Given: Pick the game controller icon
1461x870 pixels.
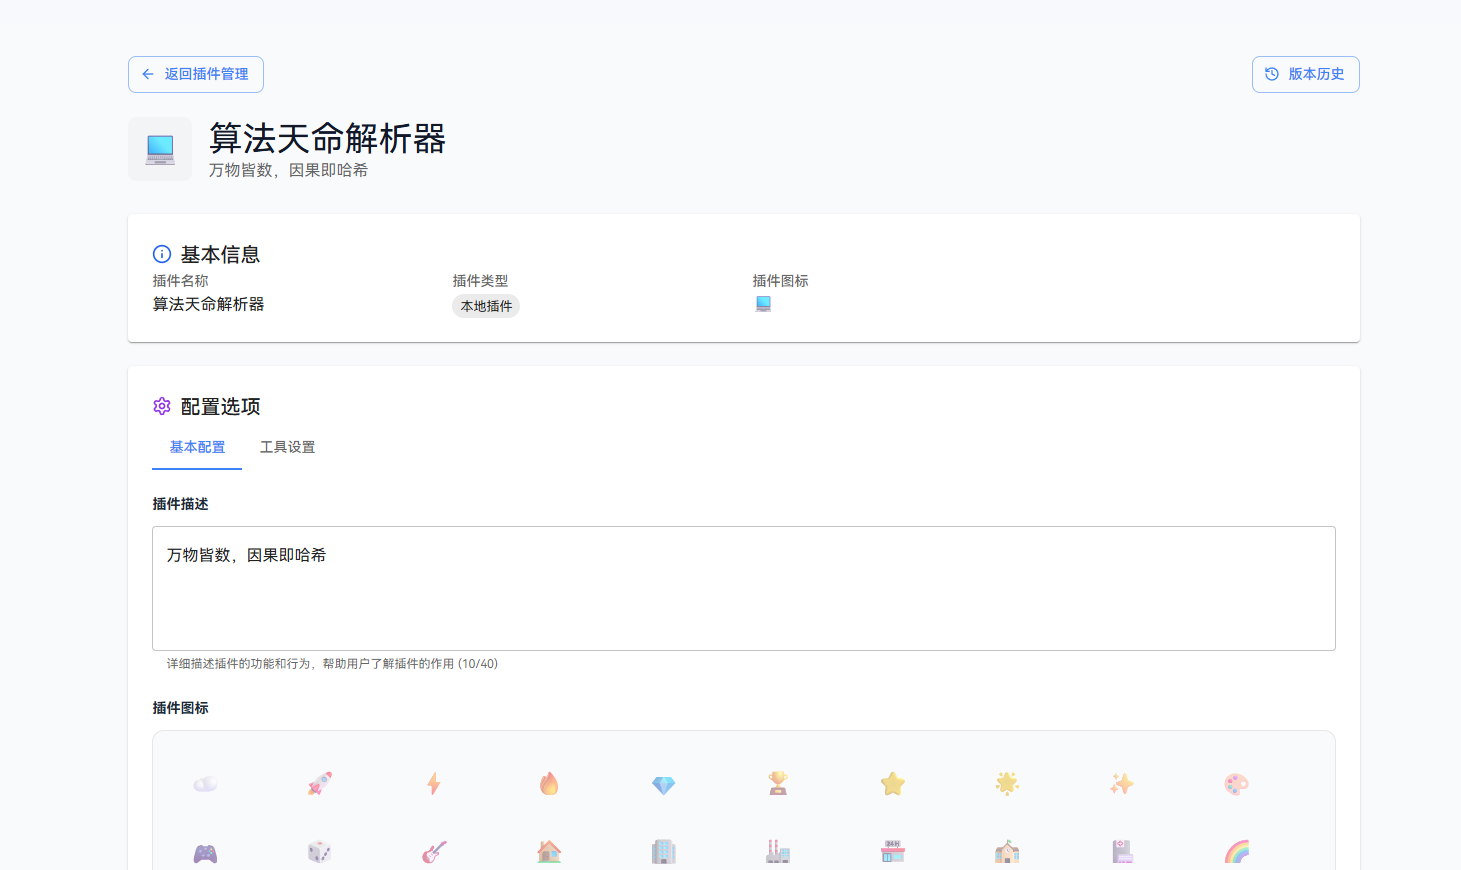Looking at the screenshot, I should tap(205, 853).
